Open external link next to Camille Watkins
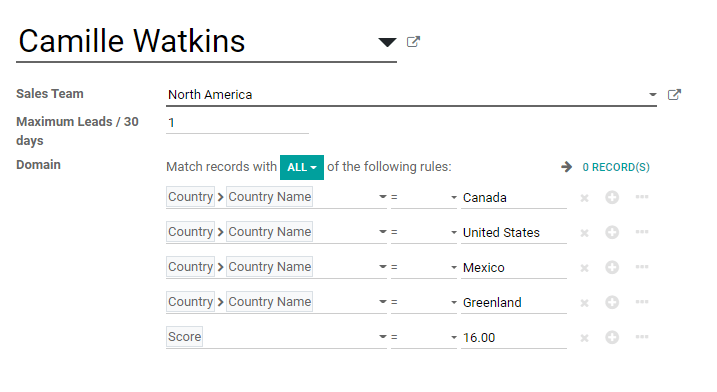The height and width of the screenshot is (392, 717). click(413, 42)
